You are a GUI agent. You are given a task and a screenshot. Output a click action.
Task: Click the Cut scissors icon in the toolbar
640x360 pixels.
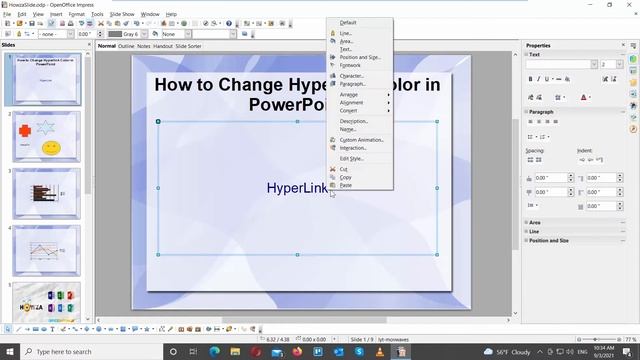click(101, 24)
